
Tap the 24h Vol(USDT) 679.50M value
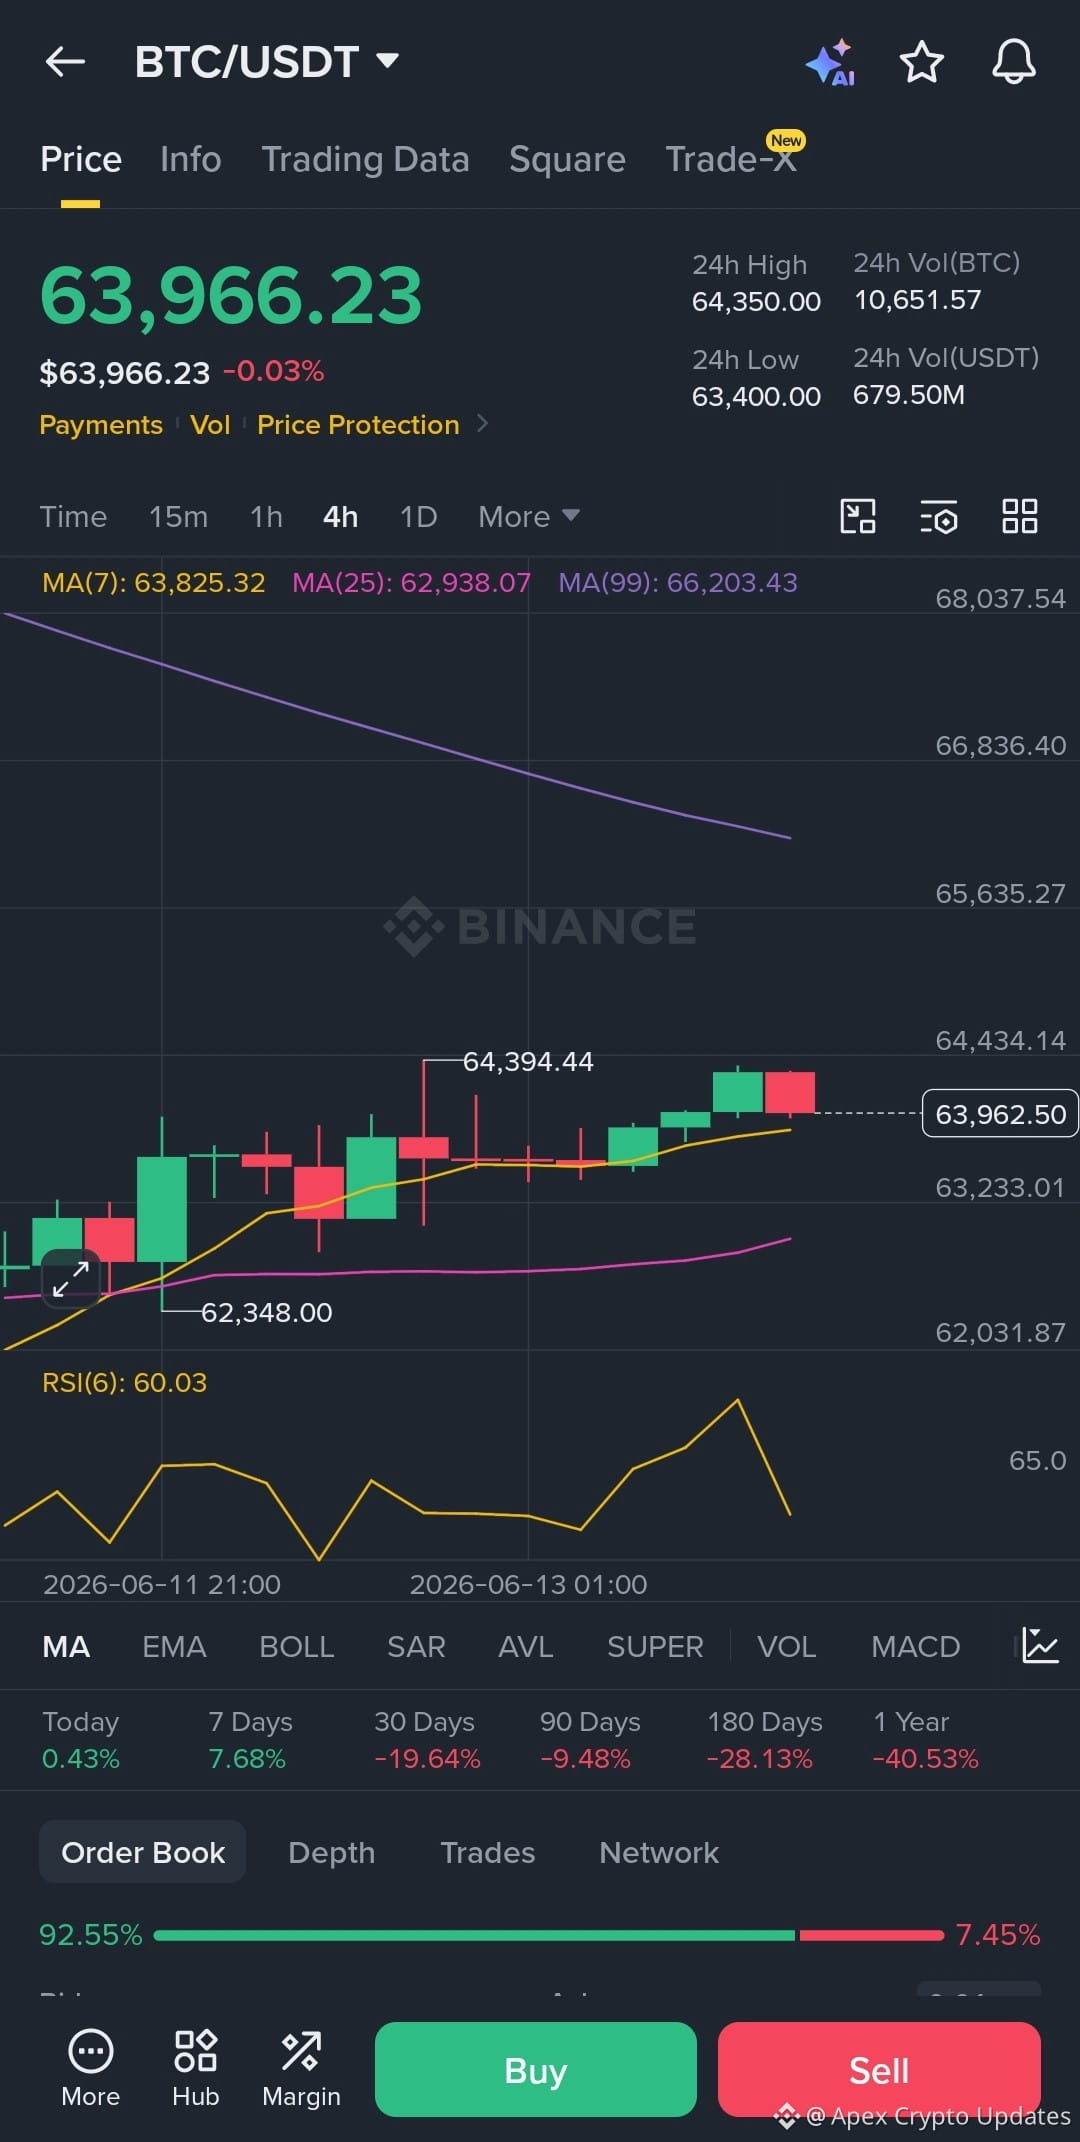(908, 394)
